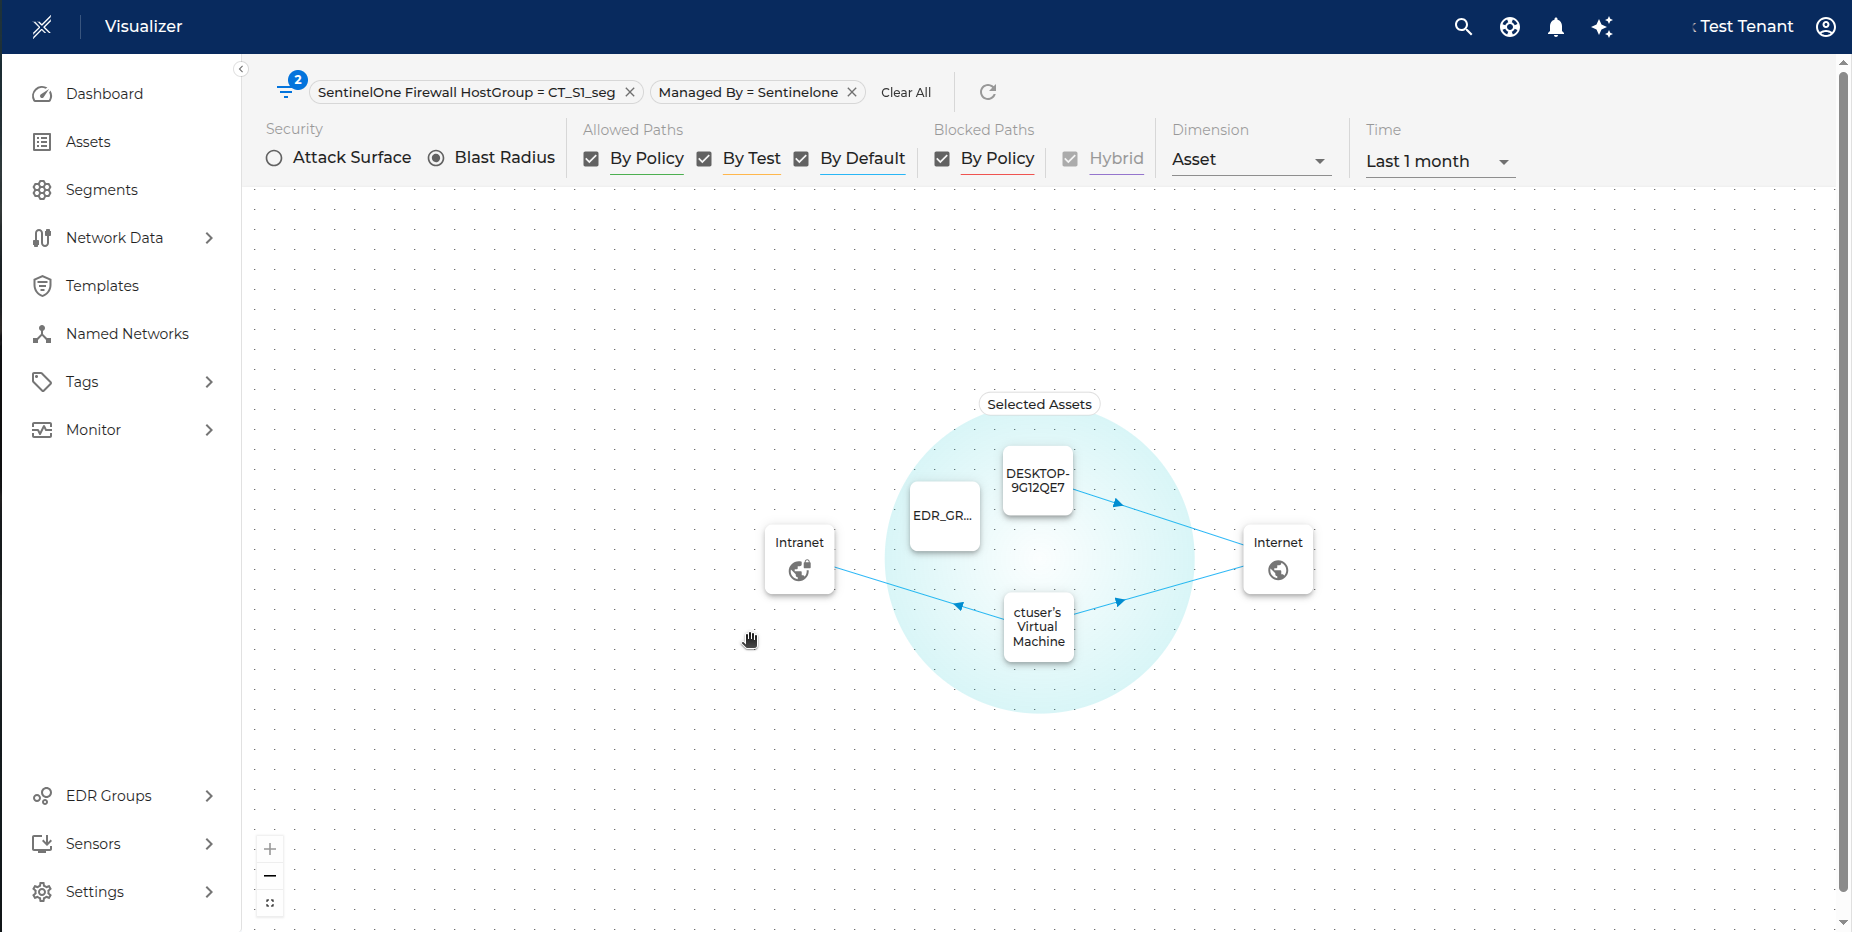1852x932 pixels.
Task: Click the search magnifier icon
Action: pyautogui.click(x=1463, y=27)
